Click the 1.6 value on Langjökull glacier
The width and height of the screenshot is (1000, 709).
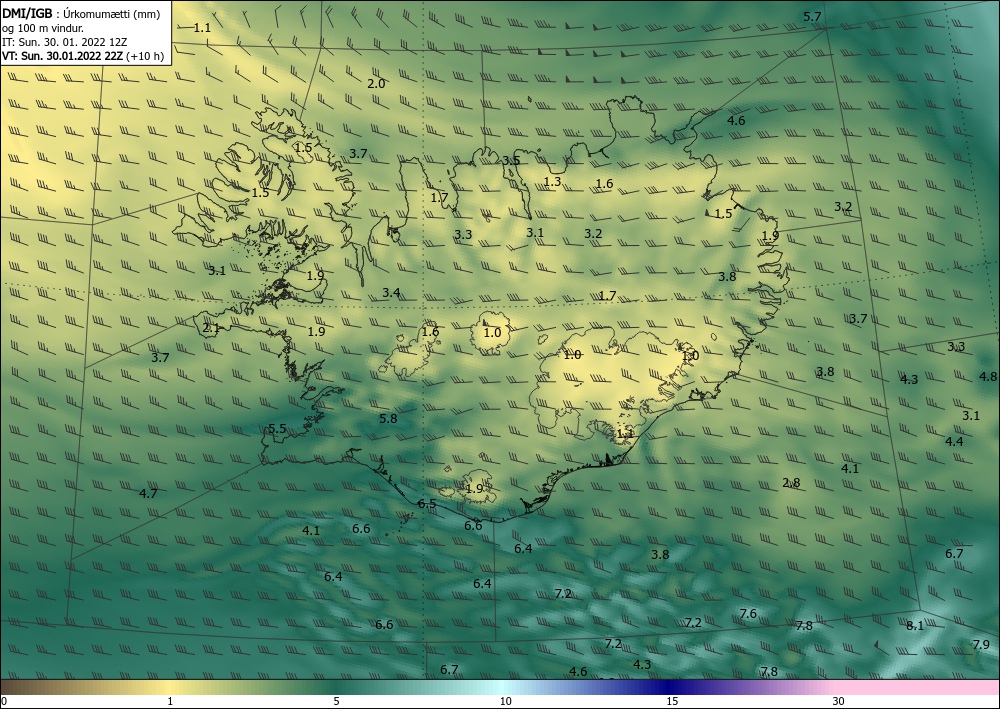coord(430,332)
